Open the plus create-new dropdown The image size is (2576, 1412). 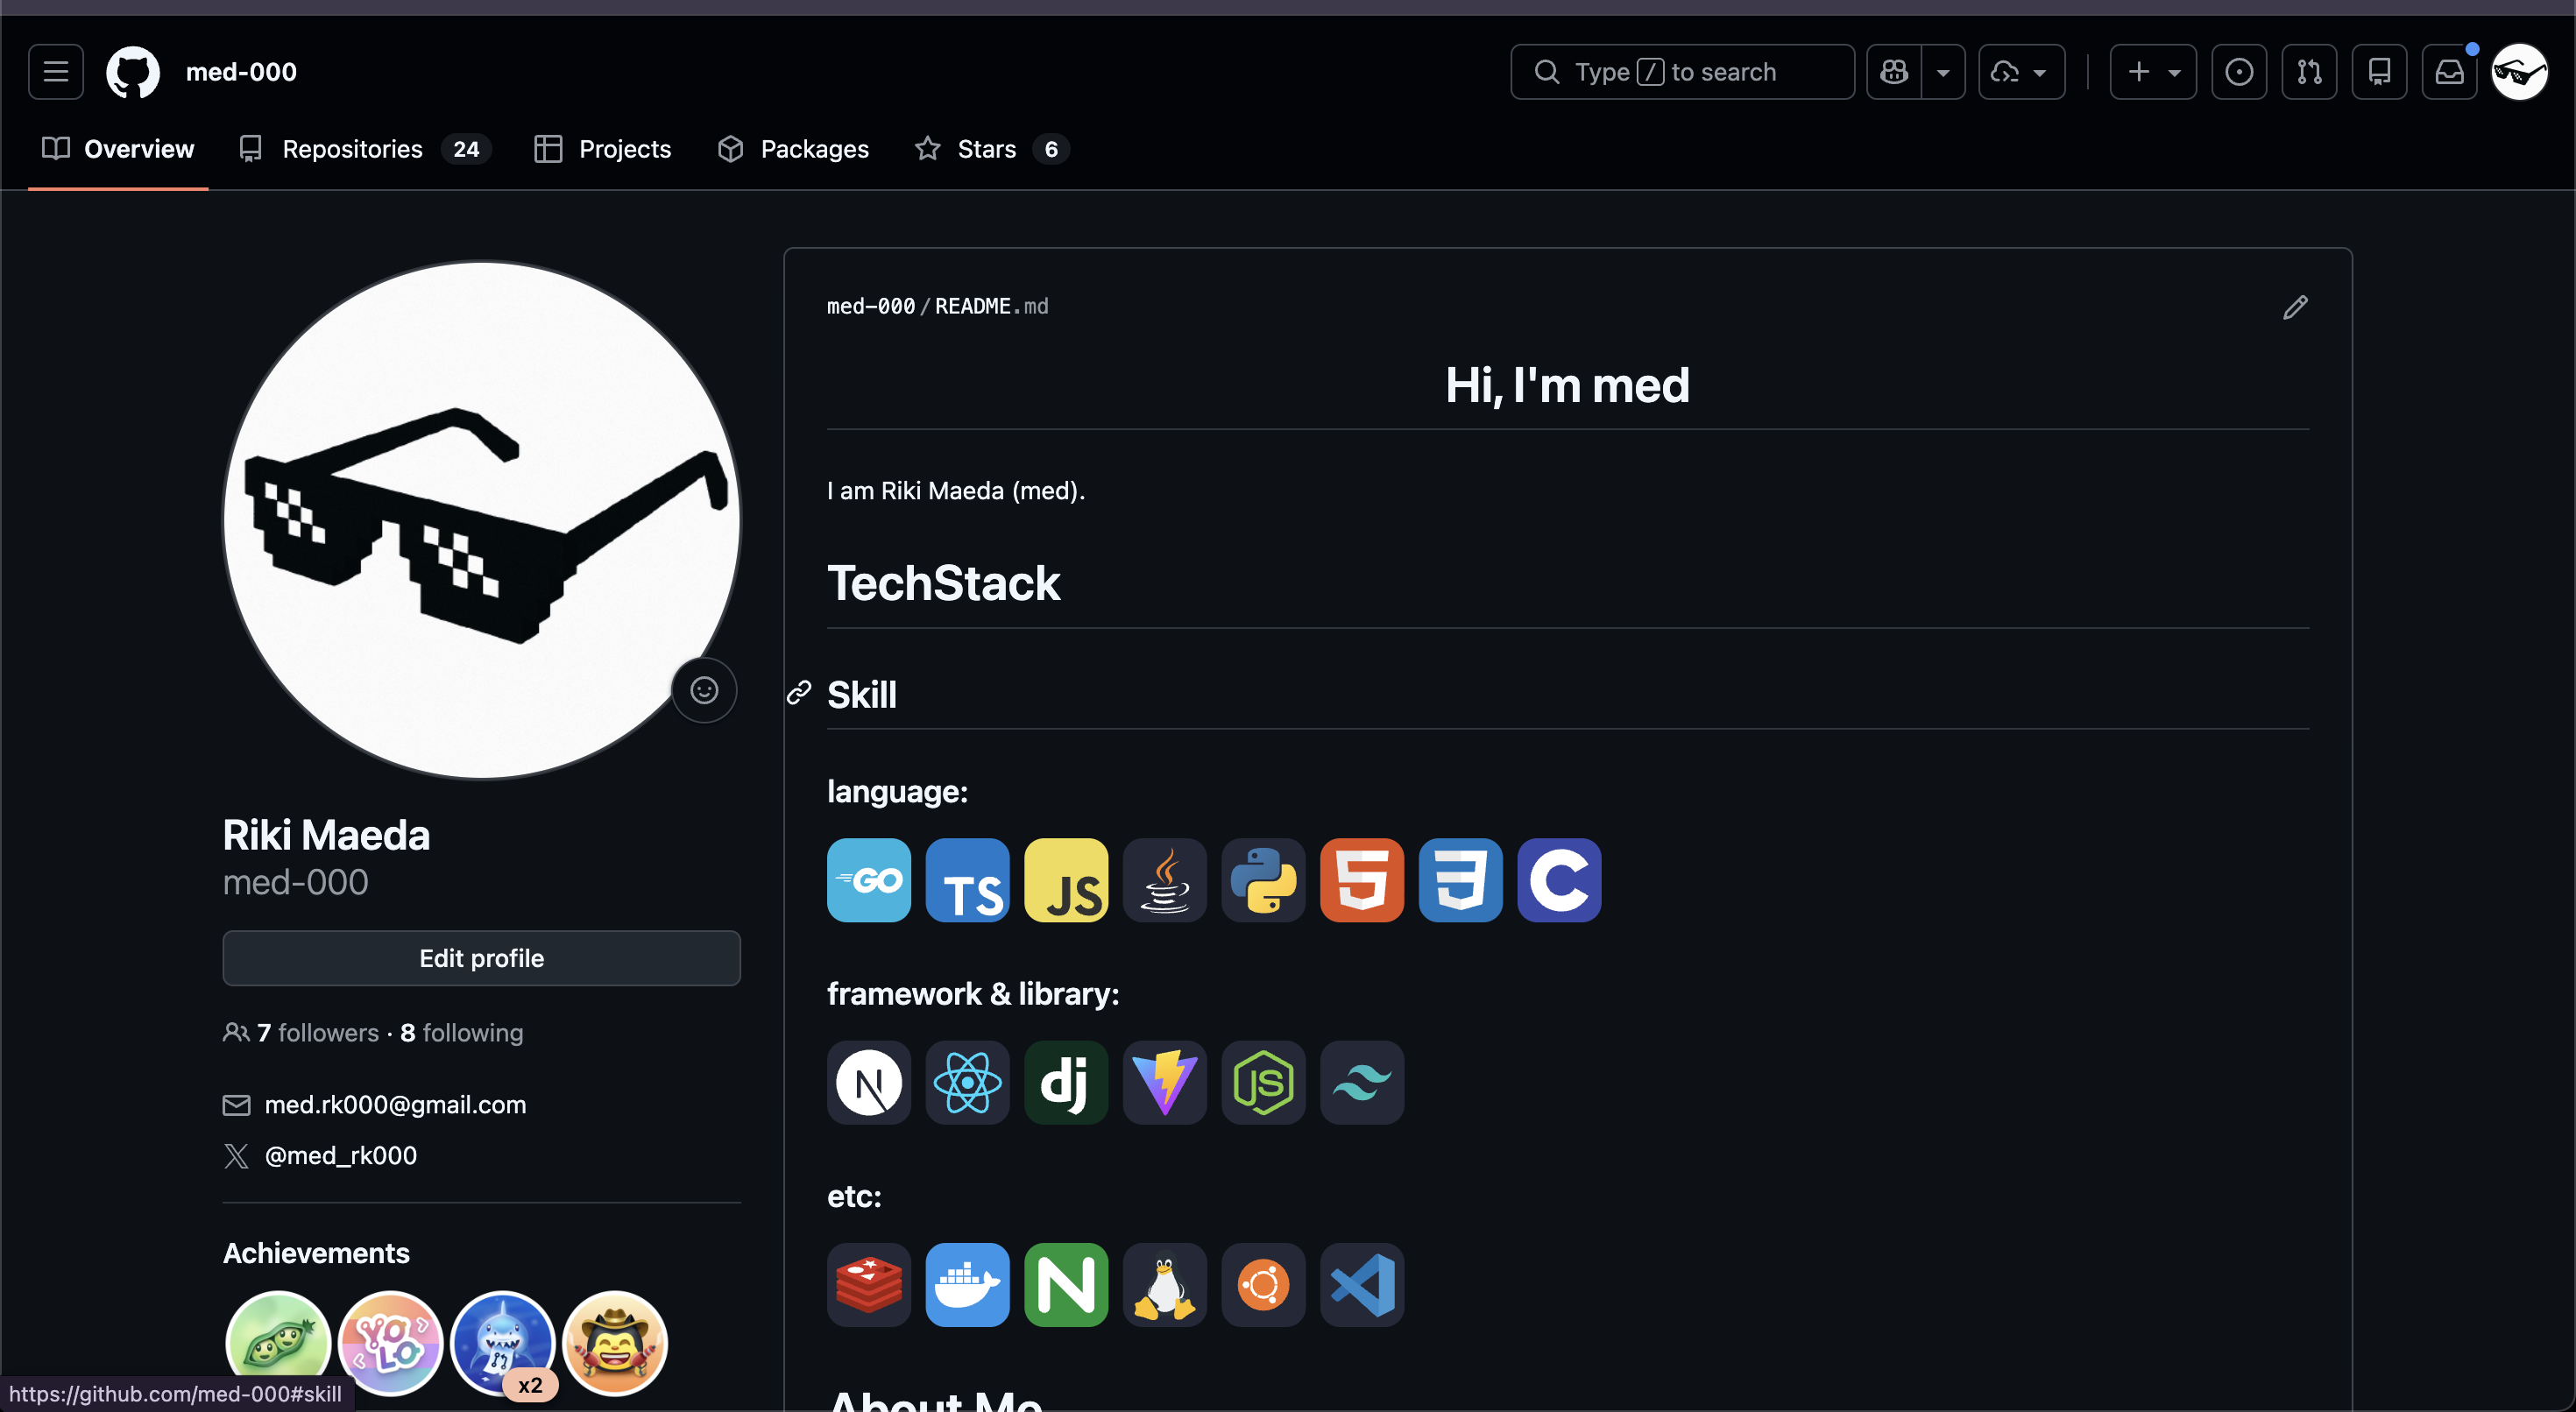pos(2153,72)
